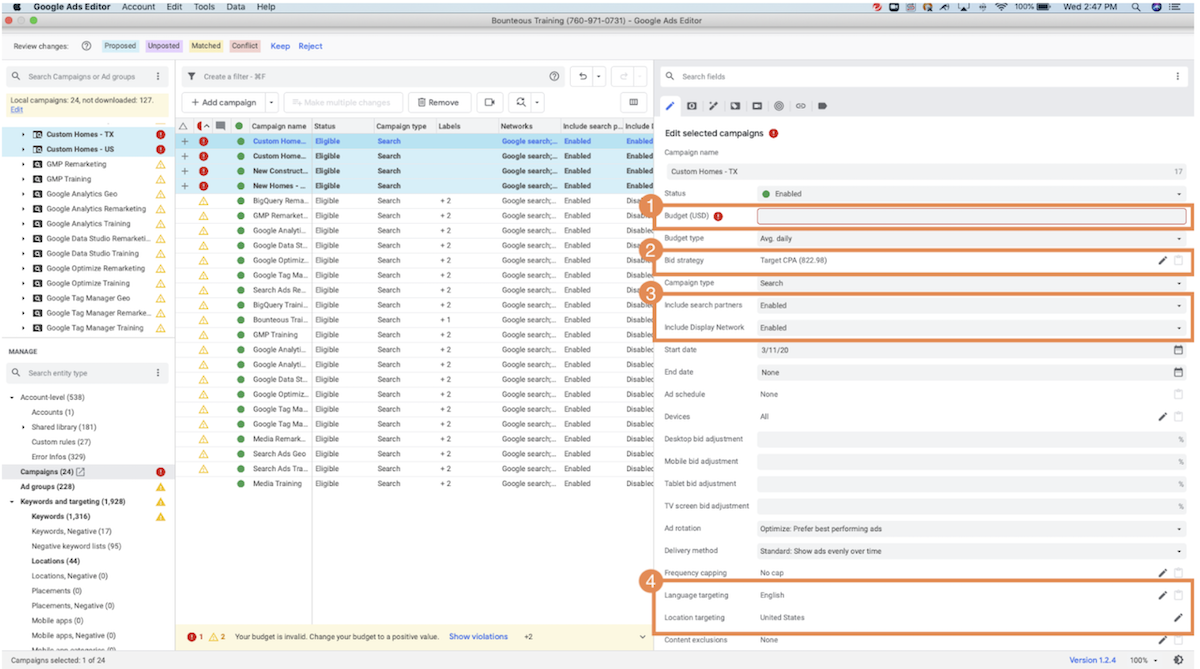Viewport: 1200px width, 669px height.
Task: Select Media Training campaign row
Action: [414, 484]
